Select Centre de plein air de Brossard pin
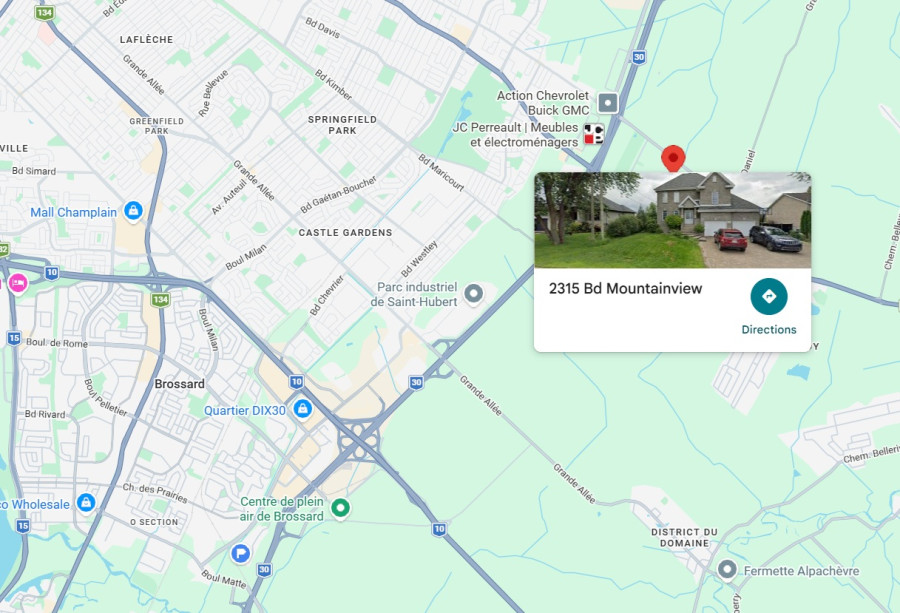900x613 pixels. tap(340, 508)
